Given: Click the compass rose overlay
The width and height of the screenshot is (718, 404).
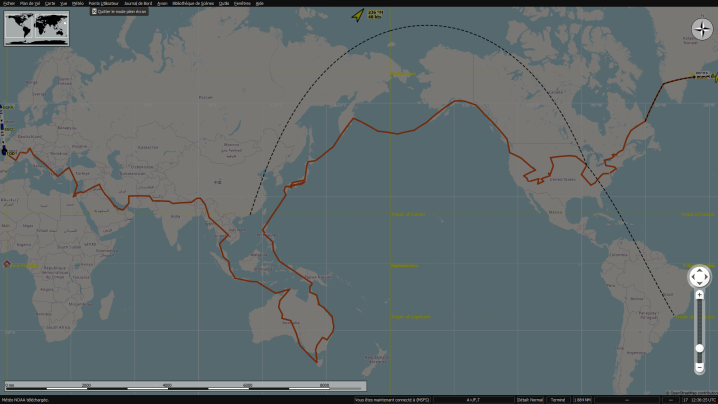Looking at the screenshot, I should coord(702,29).
